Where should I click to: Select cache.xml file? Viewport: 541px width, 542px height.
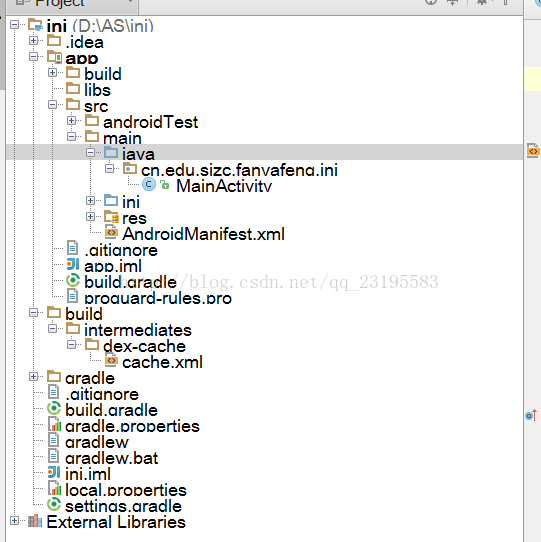(x=162, y=362)
